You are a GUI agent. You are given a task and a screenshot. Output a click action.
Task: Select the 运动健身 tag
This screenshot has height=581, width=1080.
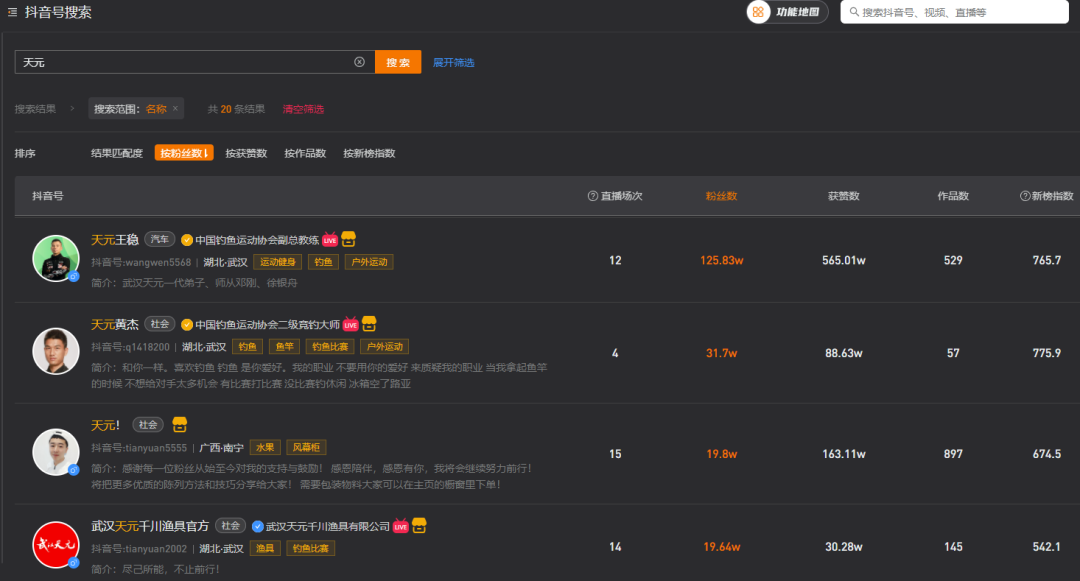tap(278, 262)
